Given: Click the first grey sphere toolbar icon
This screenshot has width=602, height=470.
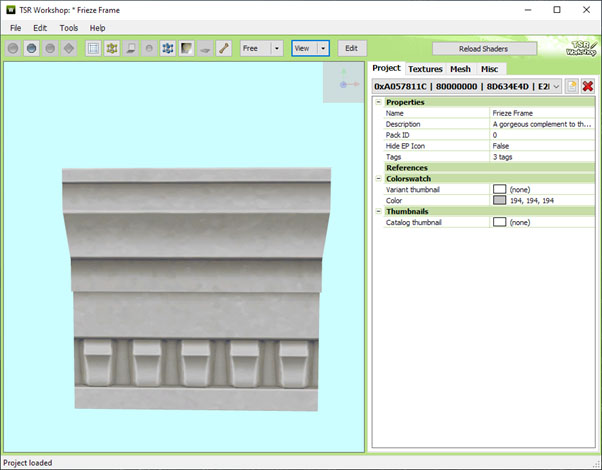Looking at the screenshot, I should click(13, 48).
